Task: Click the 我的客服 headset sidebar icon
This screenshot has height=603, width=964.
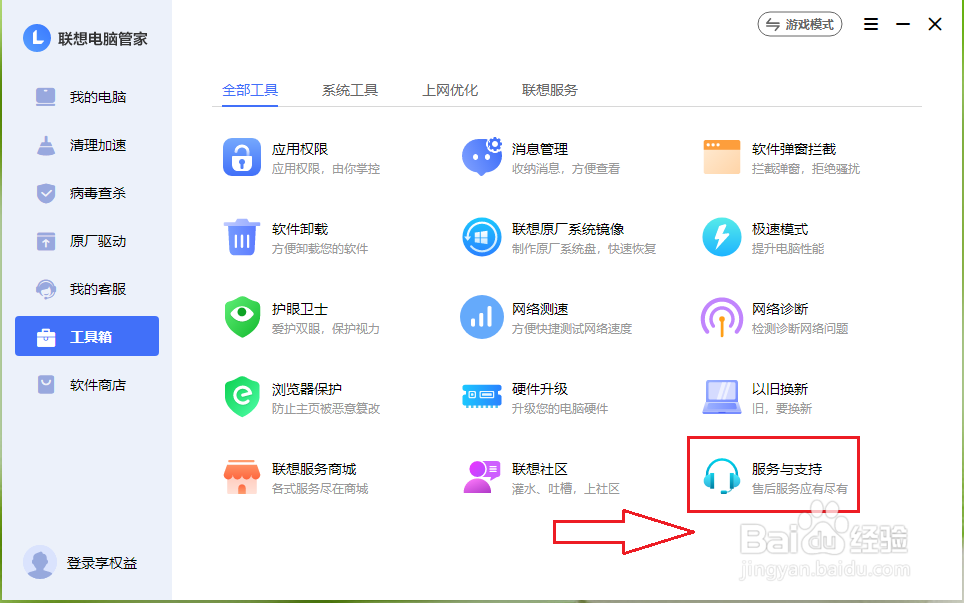Action: click(x=45, y=289)
